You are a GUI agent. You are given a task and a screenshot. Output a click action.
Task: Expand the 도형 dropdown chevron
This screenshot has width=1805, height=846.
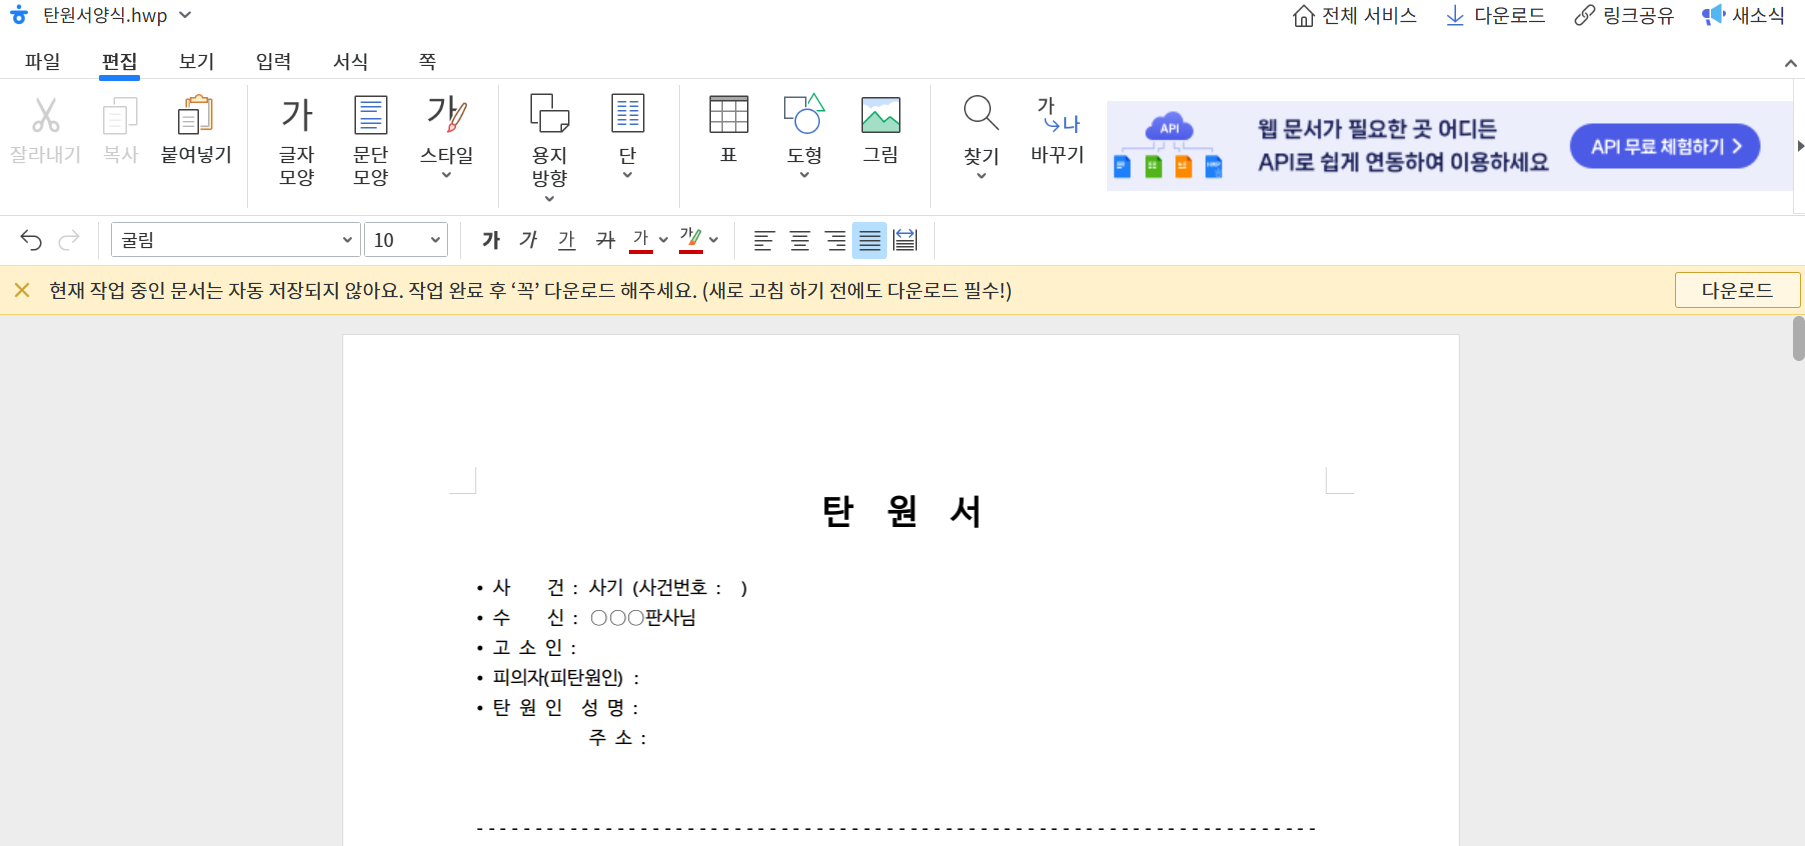pos(804,175)
